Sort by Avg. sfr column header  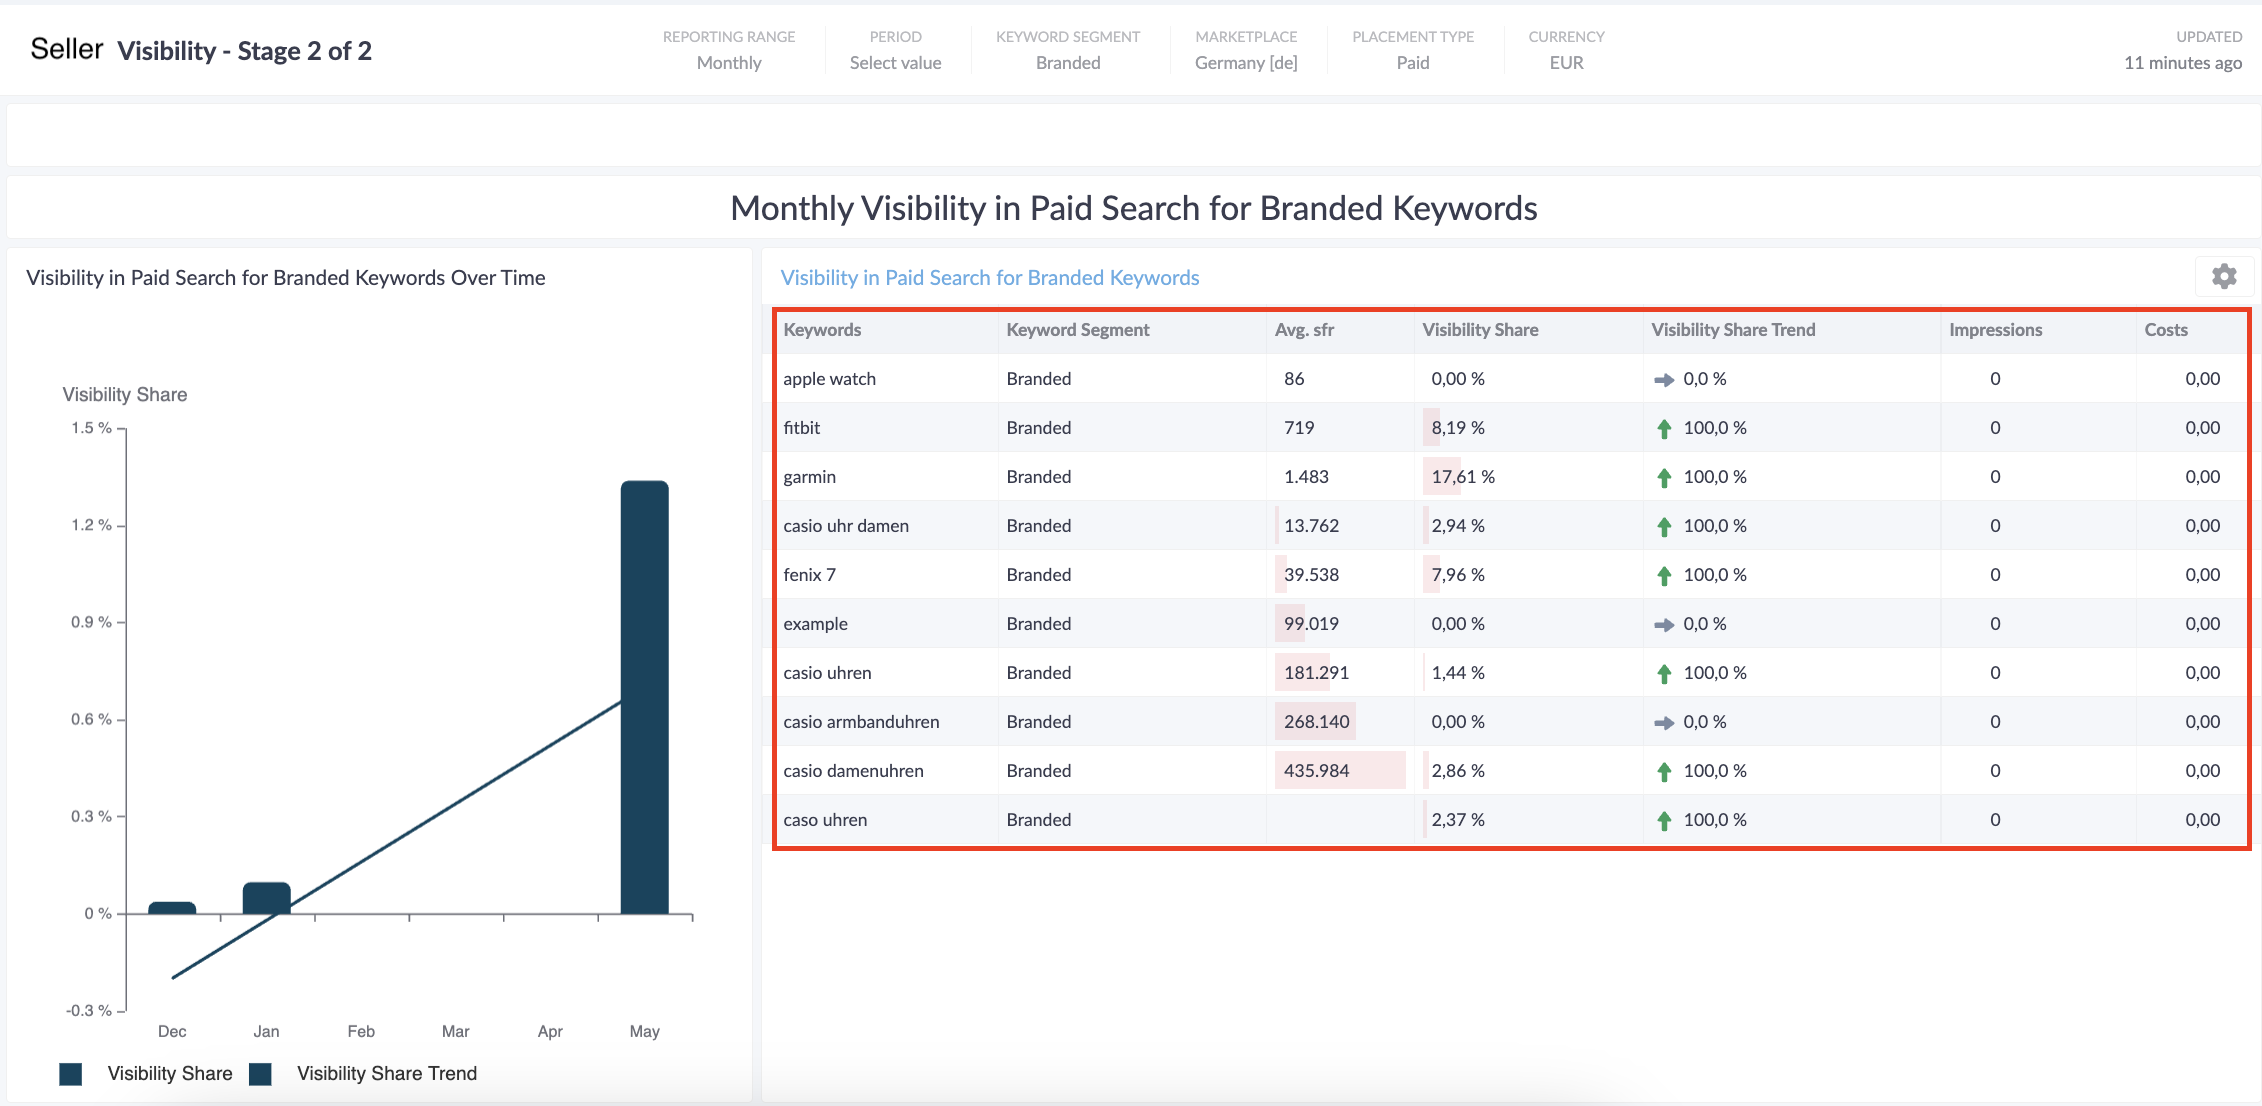pyautogui.click(x=1304, y=330)
